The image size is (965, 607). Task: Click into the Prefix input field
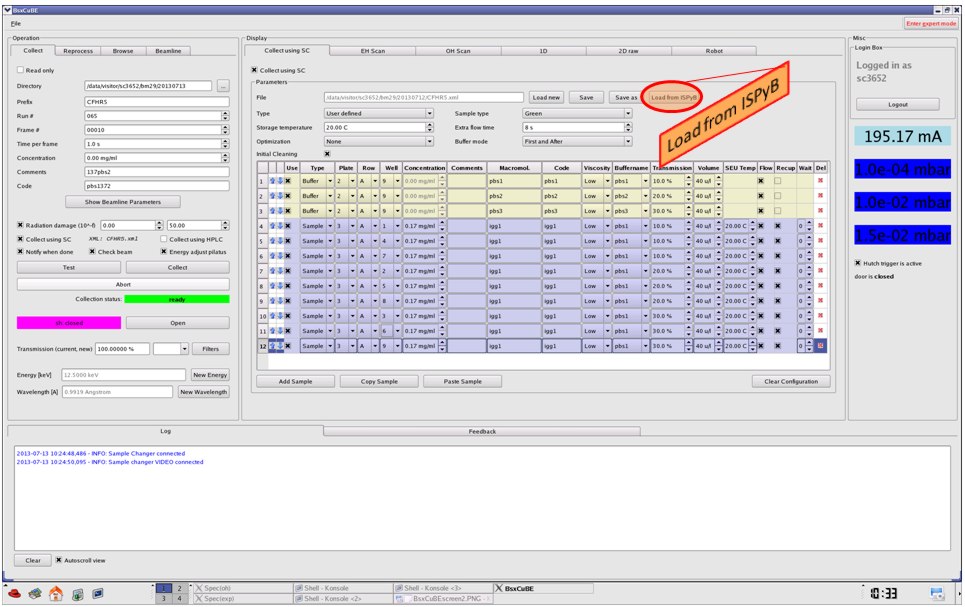click(156, 101)
